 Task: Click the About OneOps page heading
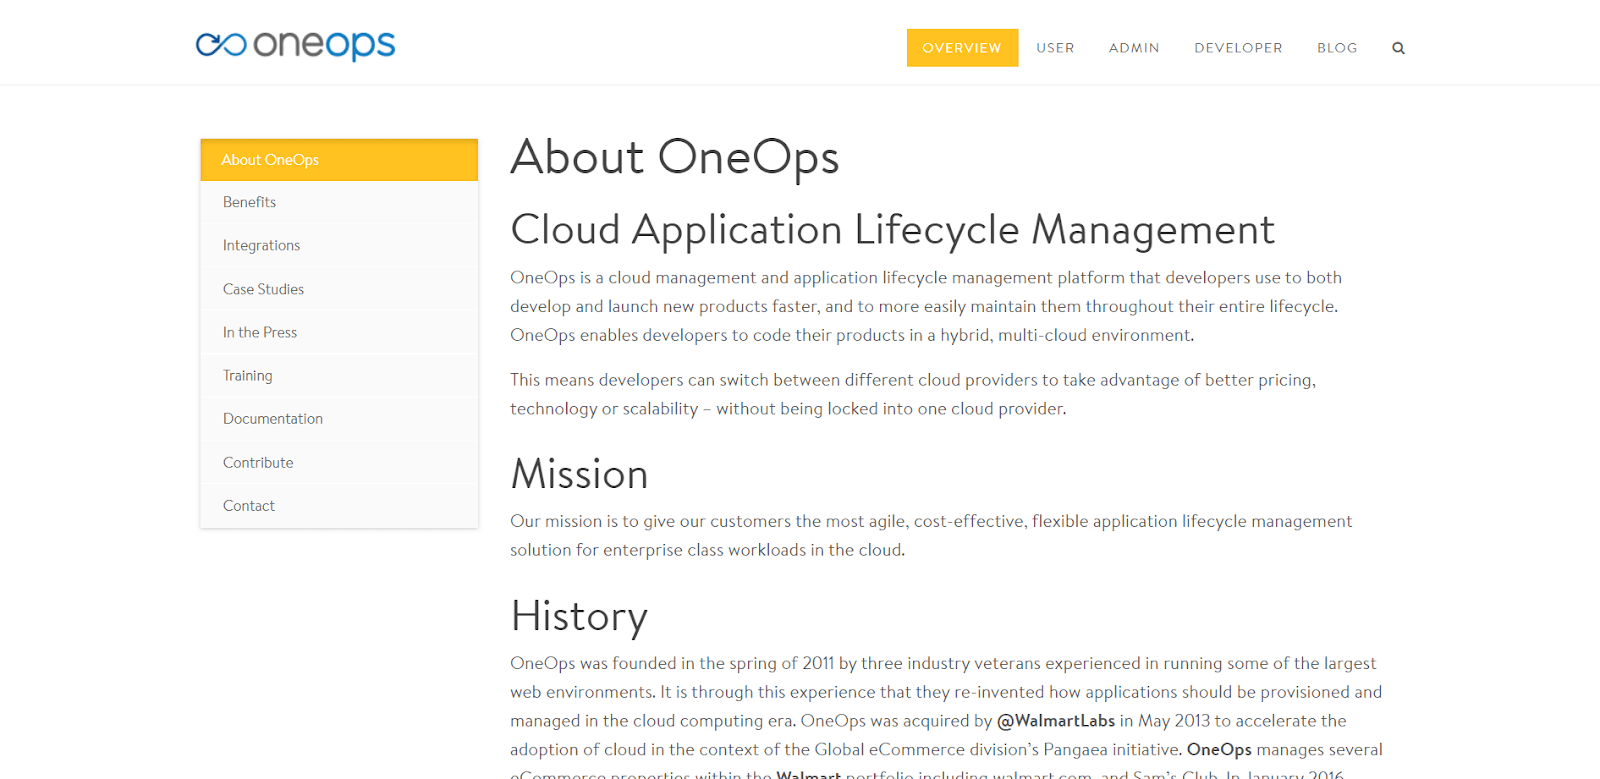[x=675, y=158]
